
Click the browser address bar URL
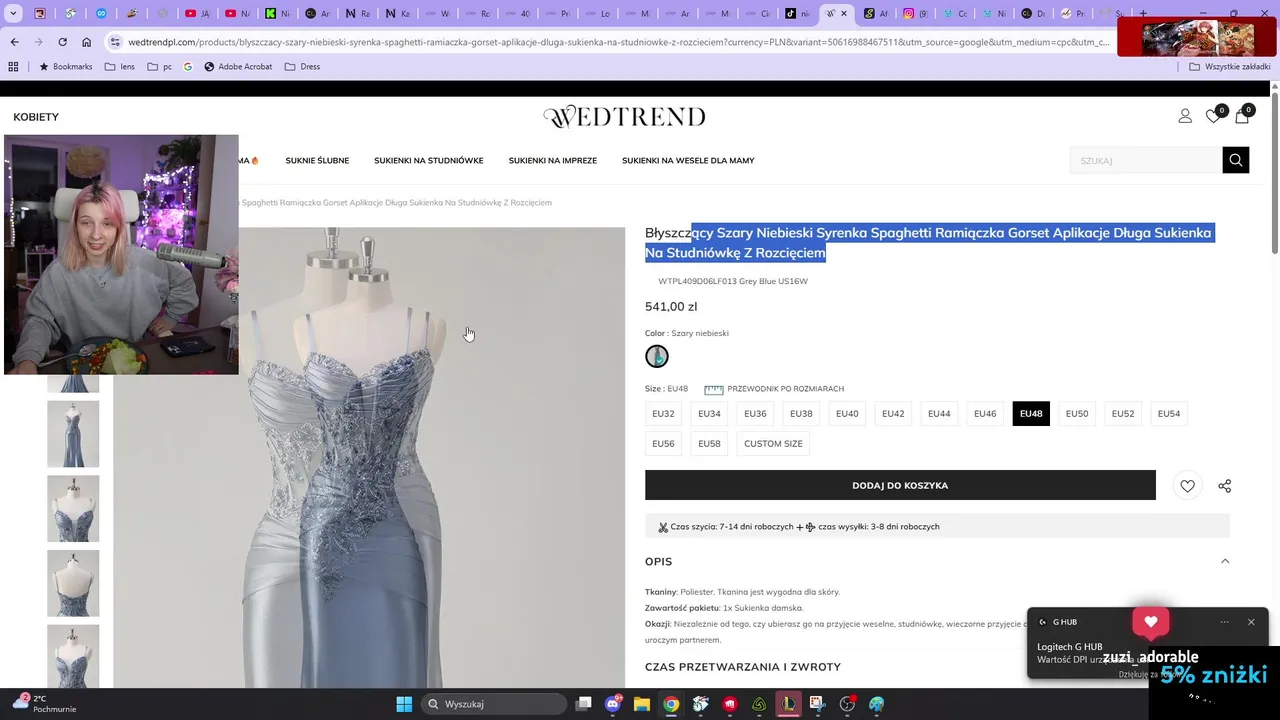pos(619,42)
